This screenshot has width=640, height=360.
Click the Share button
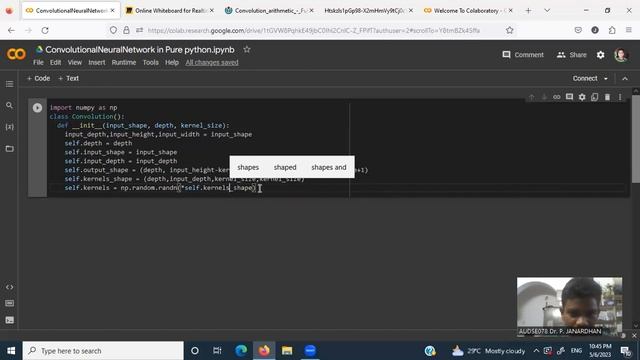(x=571, y=55)
